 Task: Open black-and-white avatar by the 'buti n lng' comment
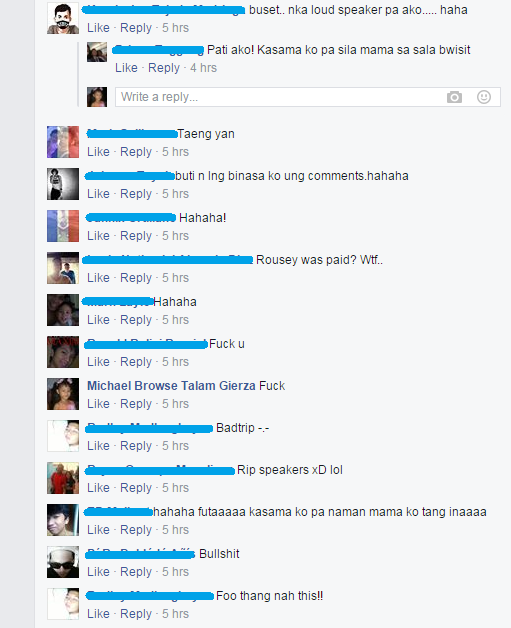click(x=63, y=184)
